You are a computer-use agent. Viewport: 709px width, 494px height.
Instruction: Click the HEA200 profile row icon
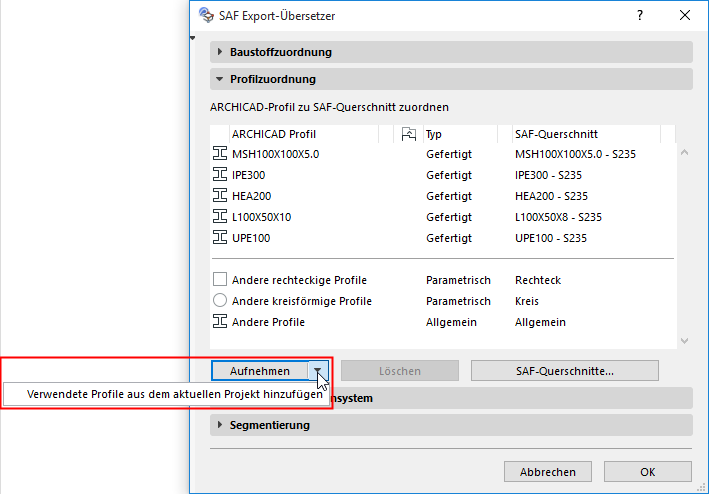click(x=220, y=196)
